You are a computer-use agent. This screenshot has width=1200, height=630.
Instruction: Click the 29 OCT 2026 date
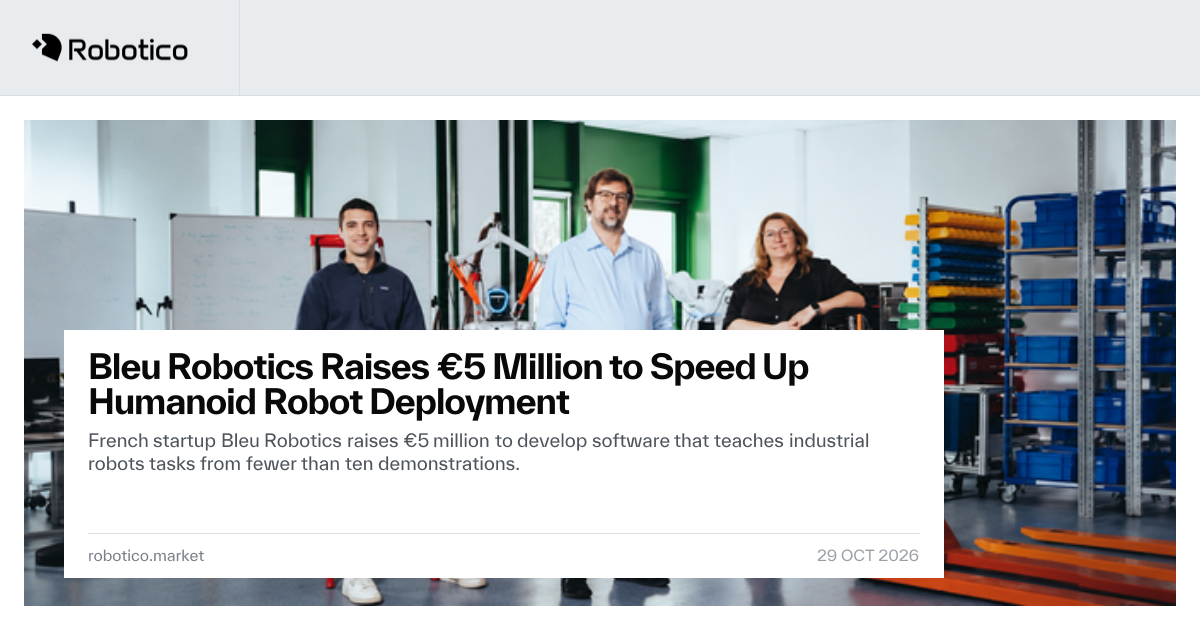868,555
